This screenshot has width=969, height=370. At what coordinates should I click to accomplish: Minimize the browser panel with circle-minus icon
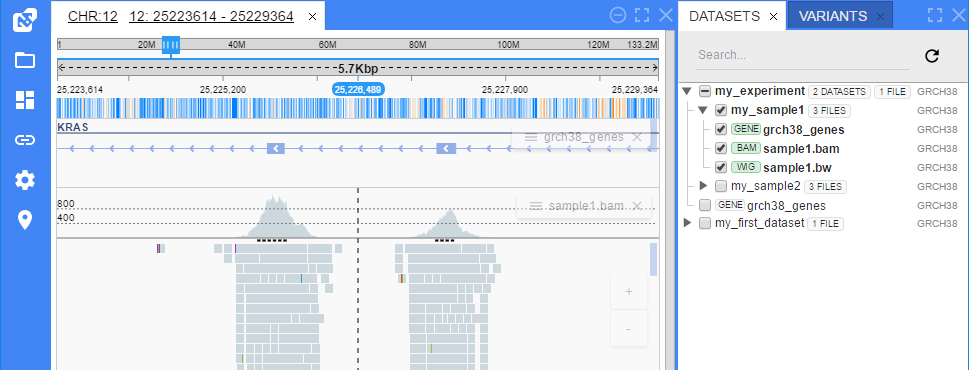(x=617, y=15)
